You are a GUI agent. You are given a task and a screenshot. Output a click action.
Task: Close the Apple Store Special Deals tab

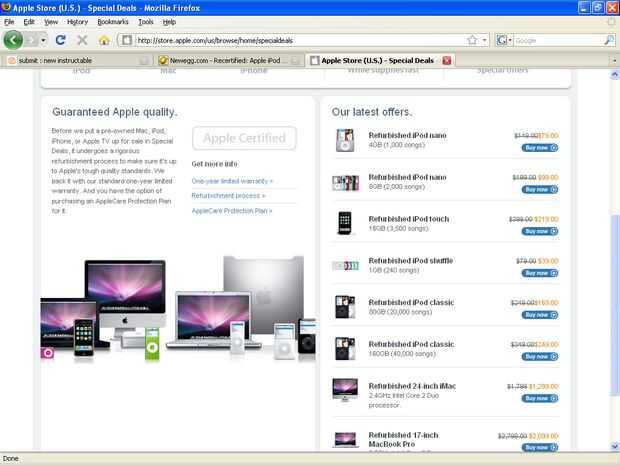(447, 60)
